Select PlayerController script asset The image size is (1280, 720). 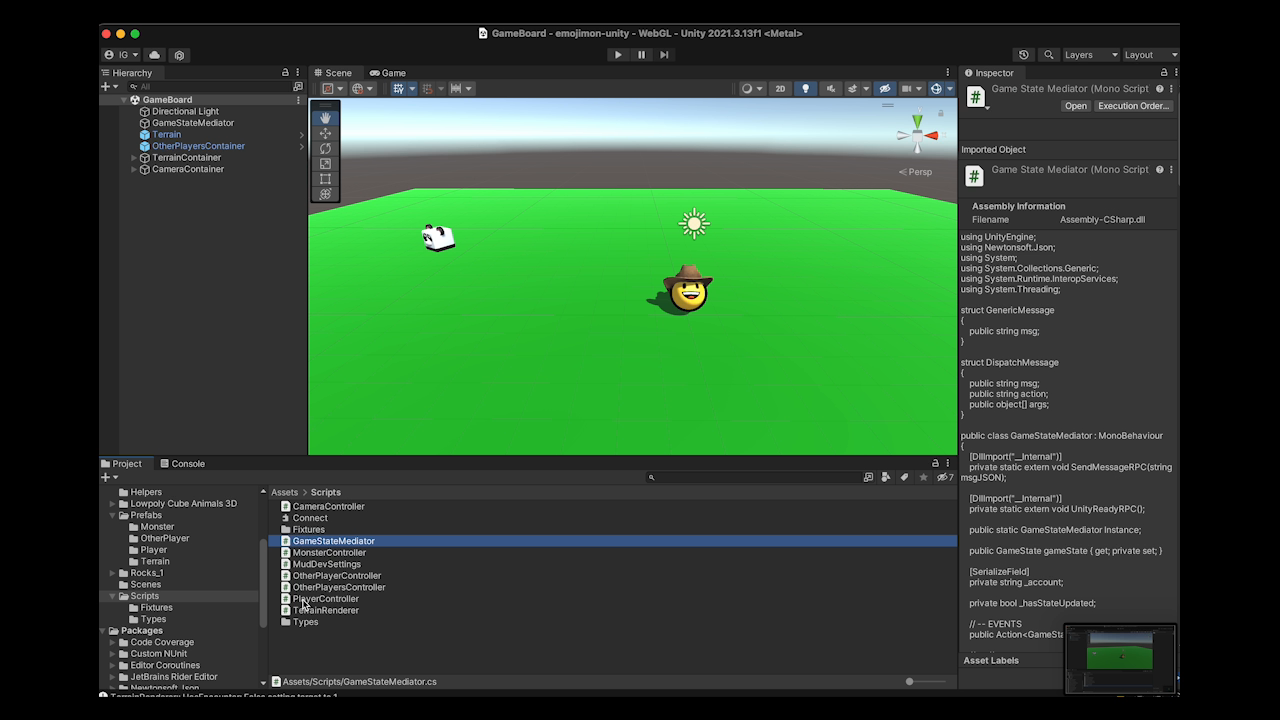325,599
